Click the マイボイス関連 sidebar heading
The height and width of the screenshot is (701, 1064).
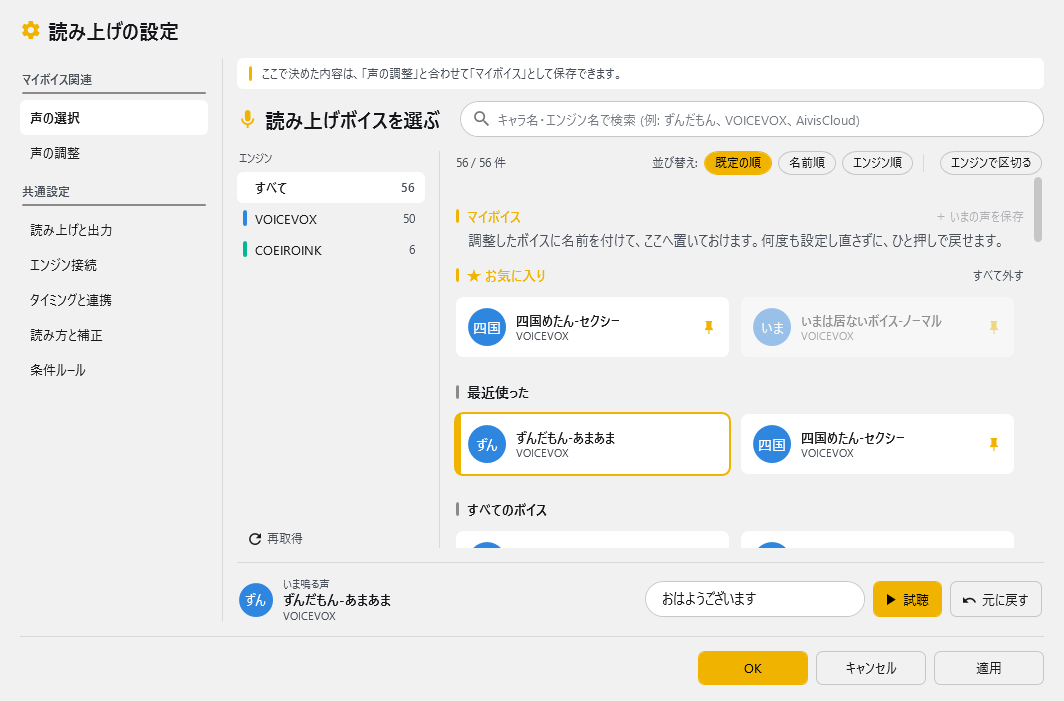pyautogui.click(x=57, y=79)
